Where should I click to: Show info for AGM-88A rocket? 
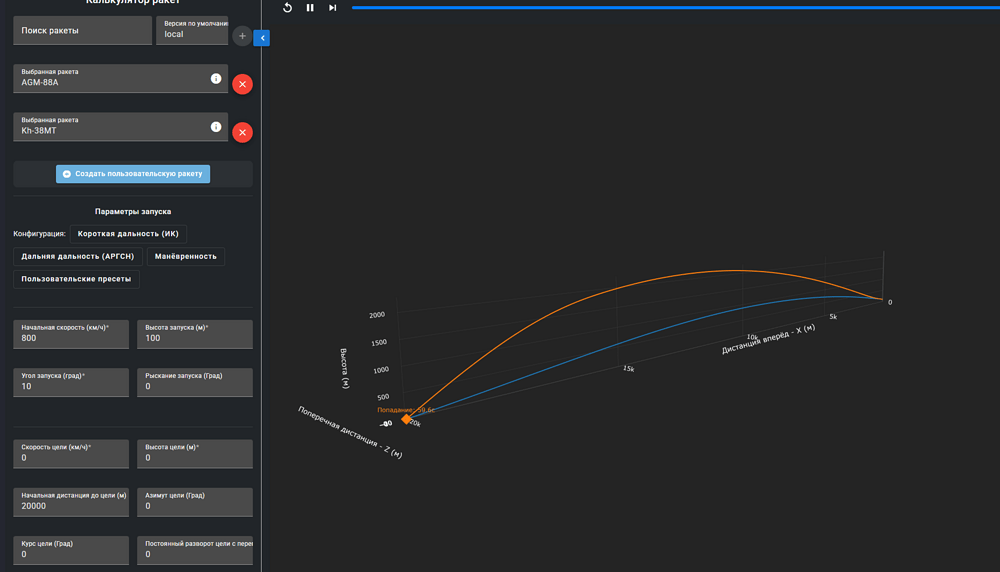(216, 78)
